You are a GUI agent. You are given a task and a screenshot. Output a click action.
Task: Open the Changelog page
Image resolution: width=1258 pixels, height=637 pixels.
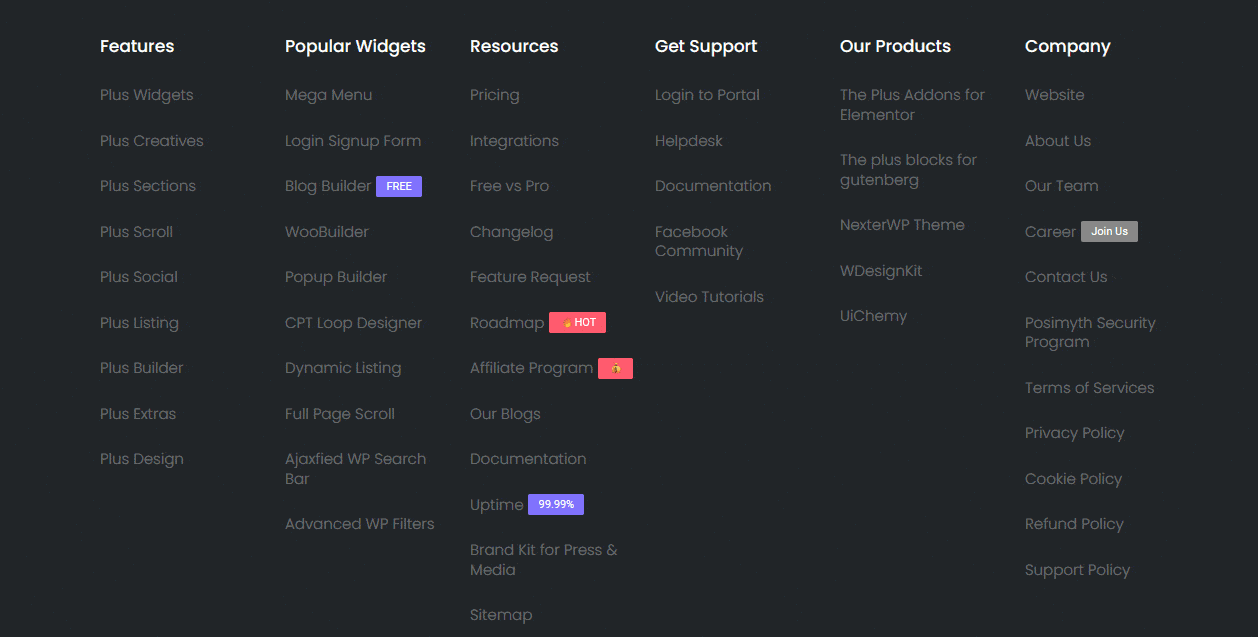pyautogui.click(x=511, y=231)
